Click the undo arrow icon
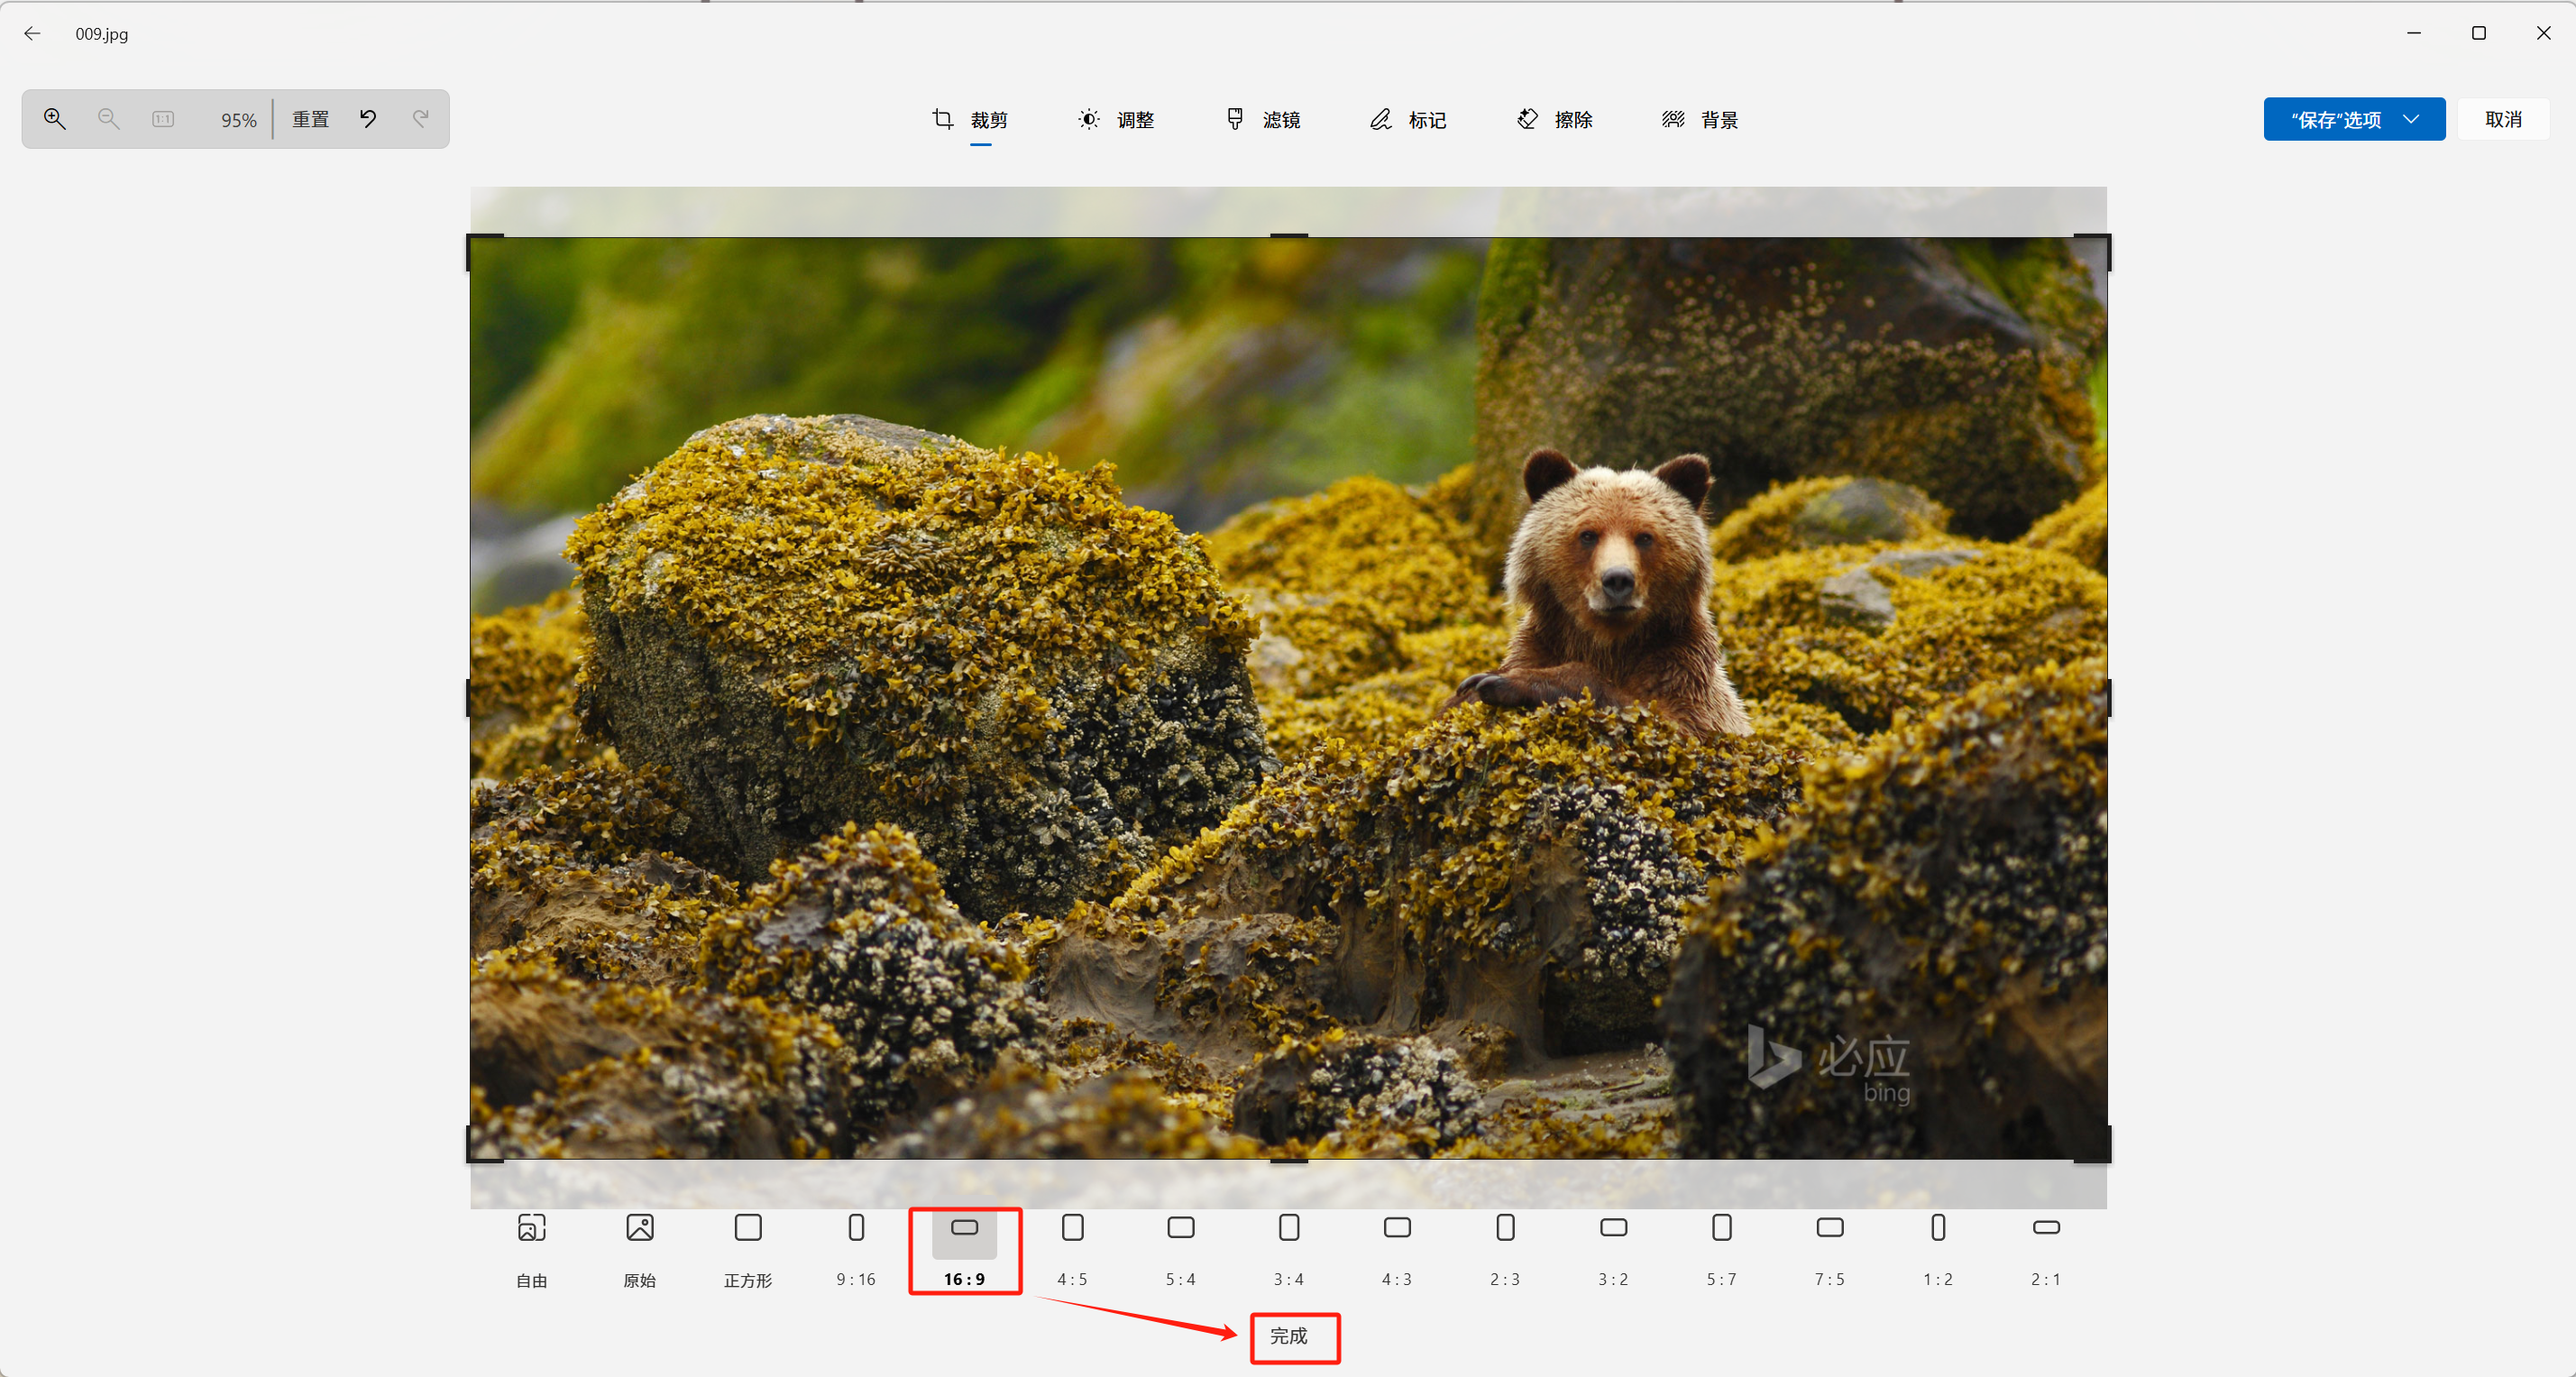Screen dimensions: 2576x1377 368,118
